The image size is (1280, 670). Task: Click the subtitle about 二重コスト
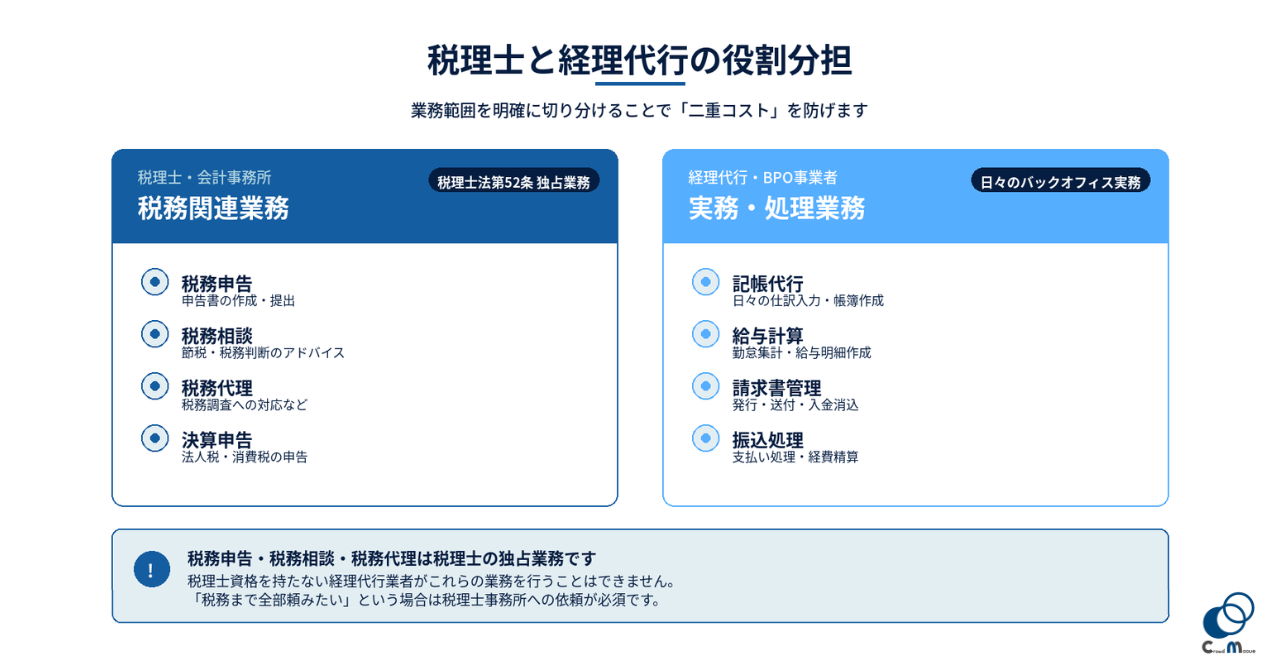coord(640,110)
